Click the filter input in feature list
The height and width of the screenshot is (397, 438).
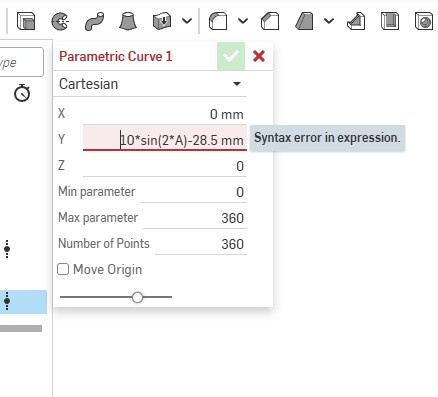click(x=21, y=62)
